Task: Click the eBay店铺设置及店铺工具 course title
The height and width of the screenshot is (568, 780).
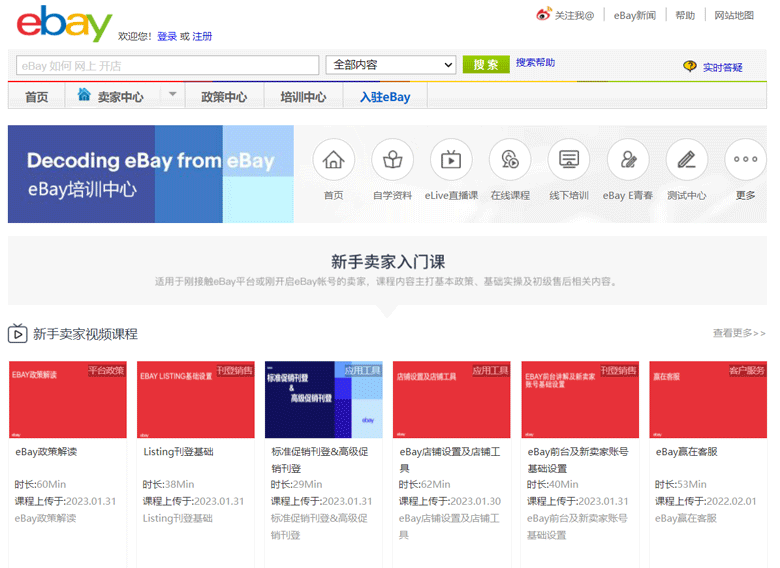Action: [450, 460]
